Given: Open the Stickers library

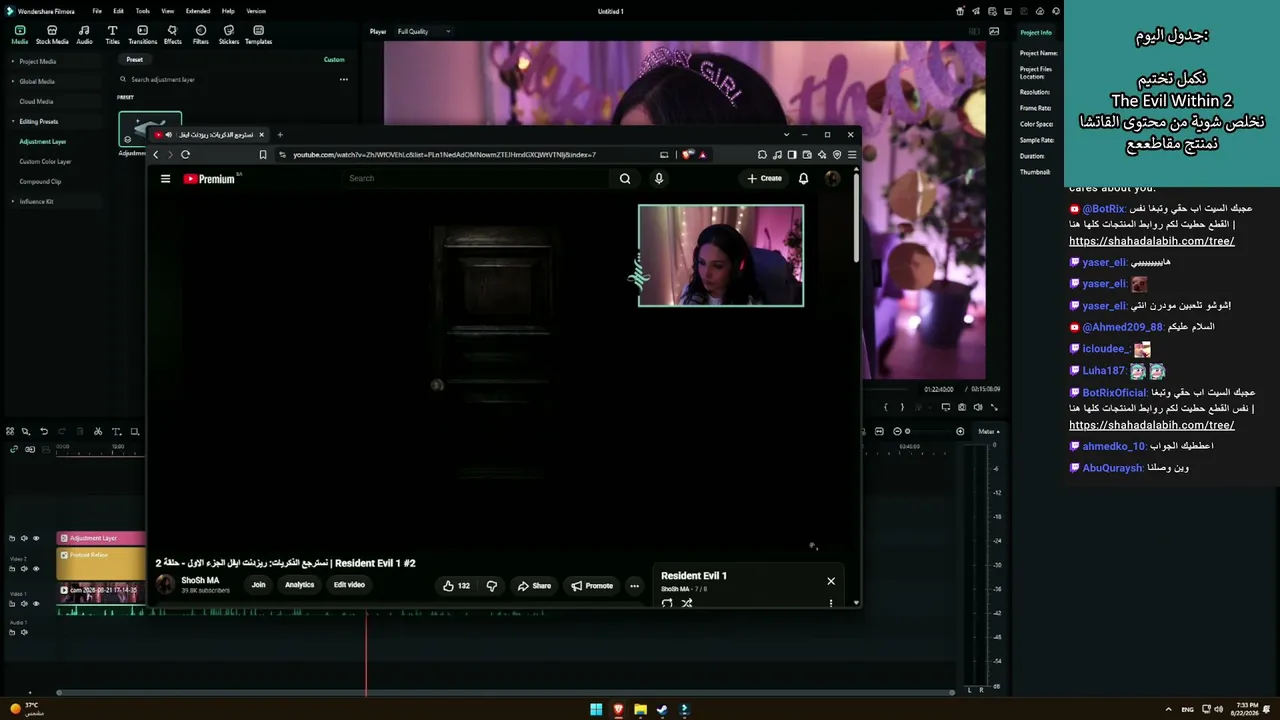Looking at the screenshot, I should pyautogui.click(x=229, y=35).
